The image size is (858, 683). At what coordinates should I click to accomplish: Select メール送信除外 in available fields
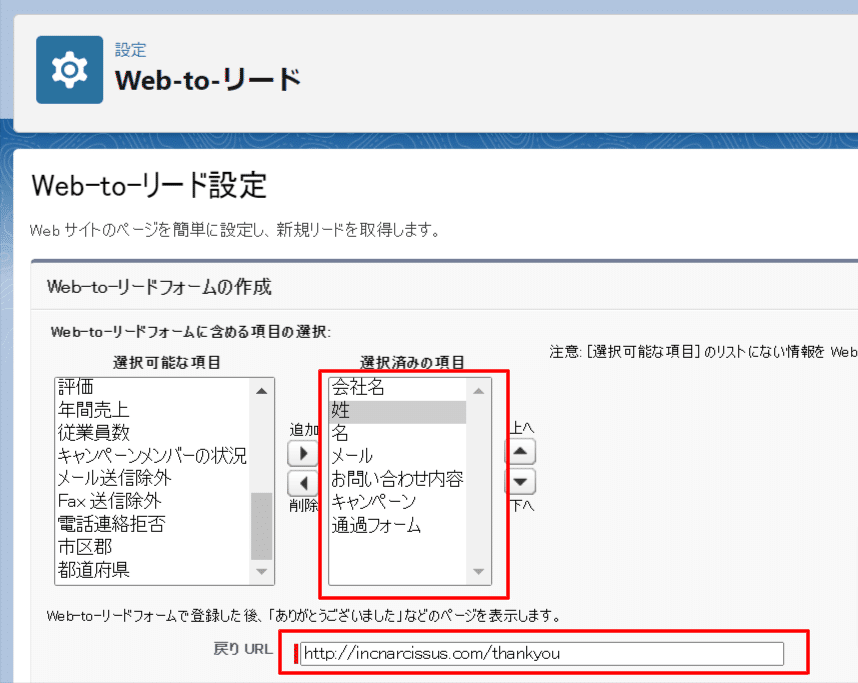[x=153, y=478]
